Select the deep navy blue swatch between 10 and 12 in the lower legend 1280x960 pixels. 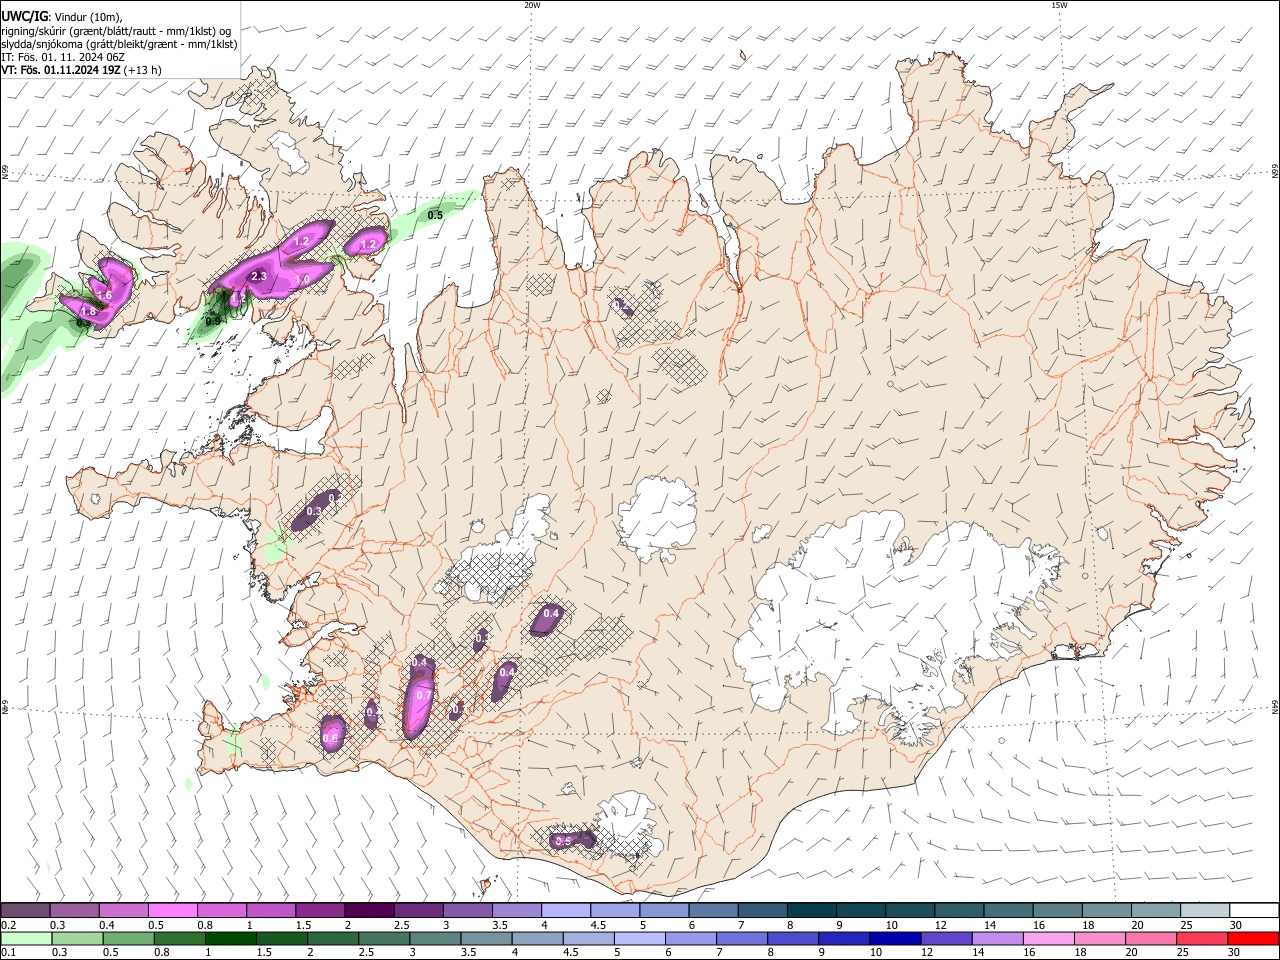(896, 938)
